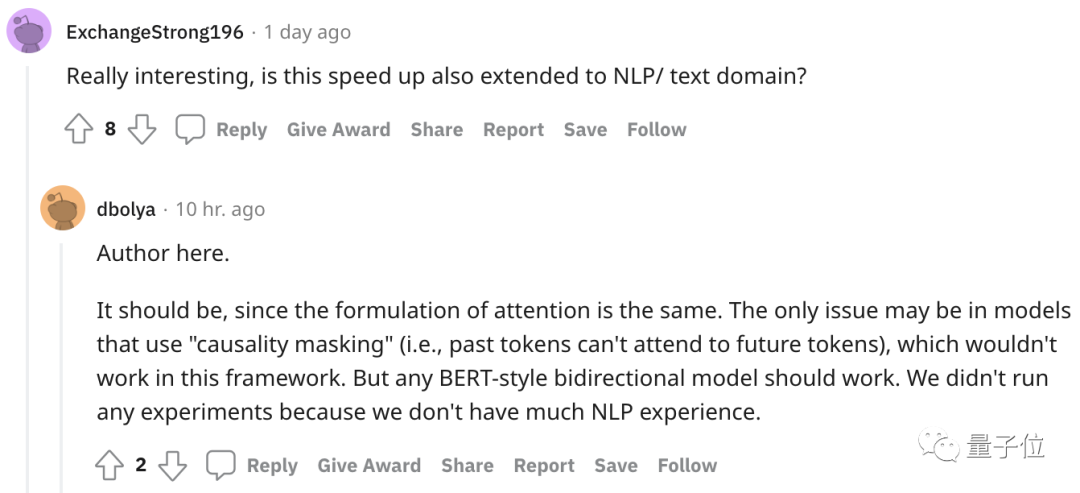Report ExchangeStrong196's comment

[513, 130]
